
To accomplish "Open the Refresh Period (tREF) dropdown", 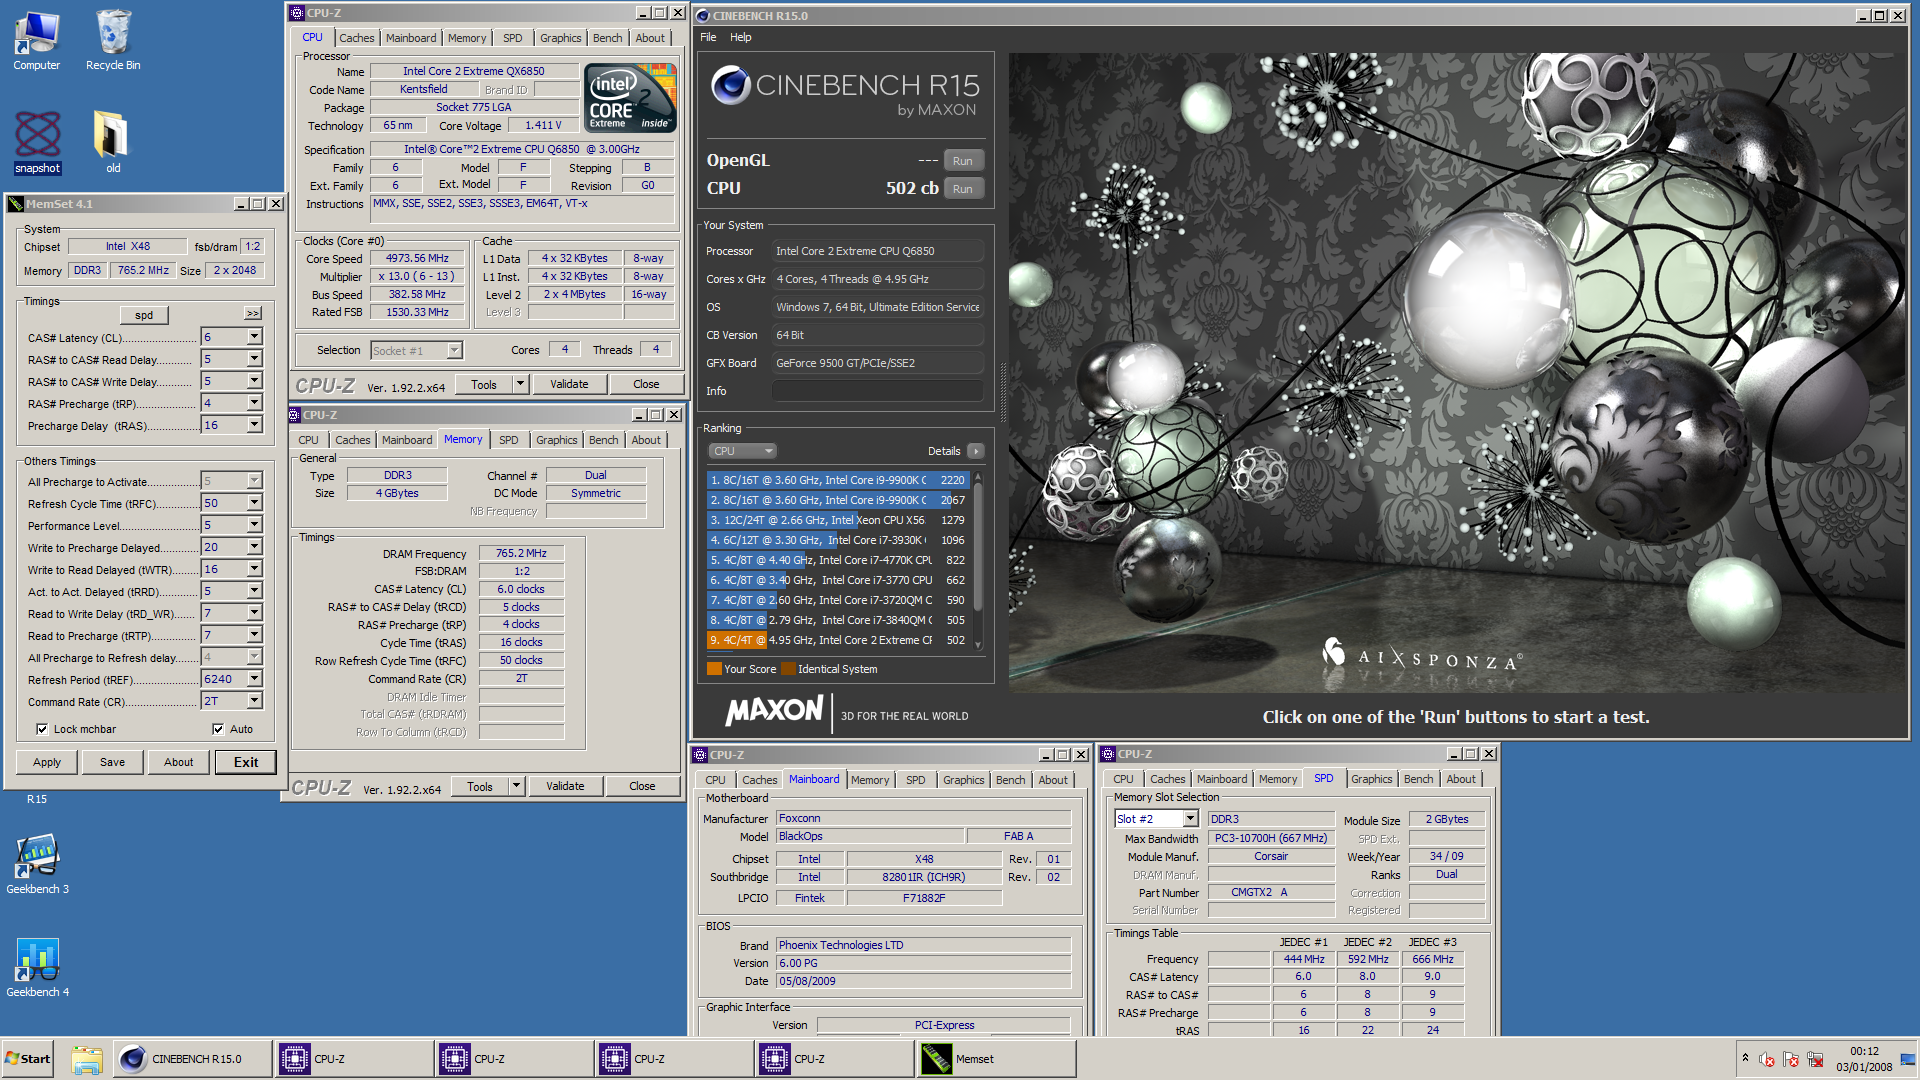I will point(254,679).
